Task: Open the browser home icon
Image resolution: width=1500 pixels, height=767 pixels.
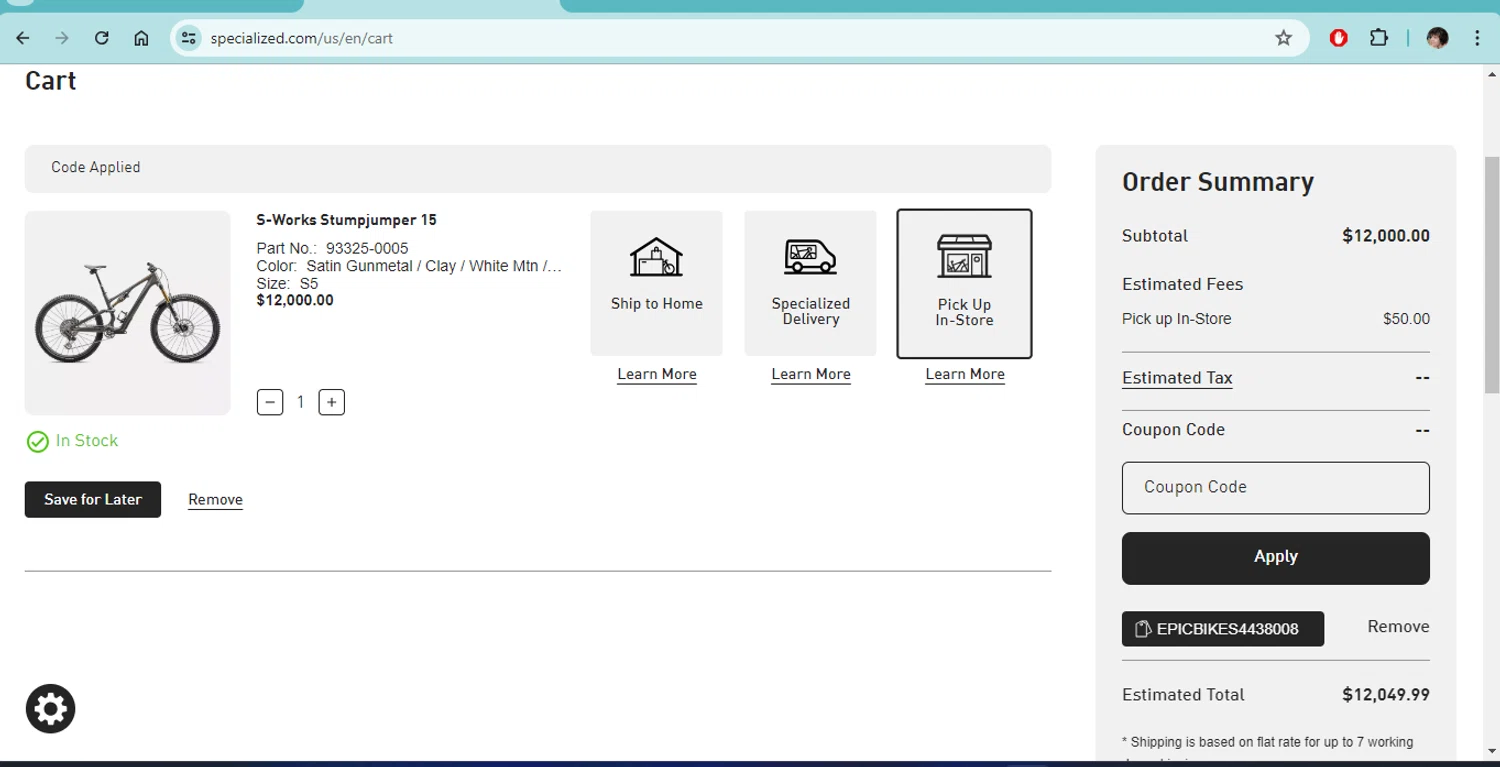Action: point(141,38)
